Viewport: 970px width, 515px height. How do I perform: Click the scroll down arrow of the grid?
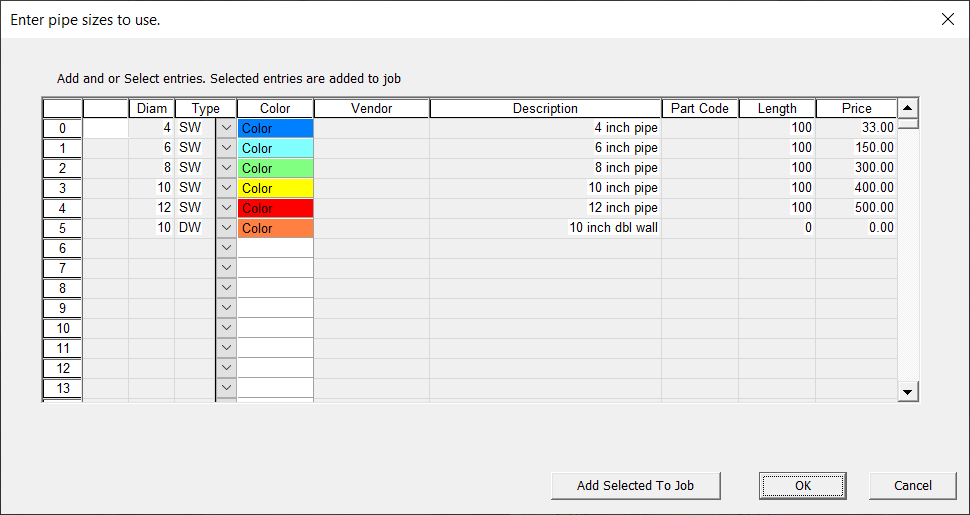click(908, 392)
